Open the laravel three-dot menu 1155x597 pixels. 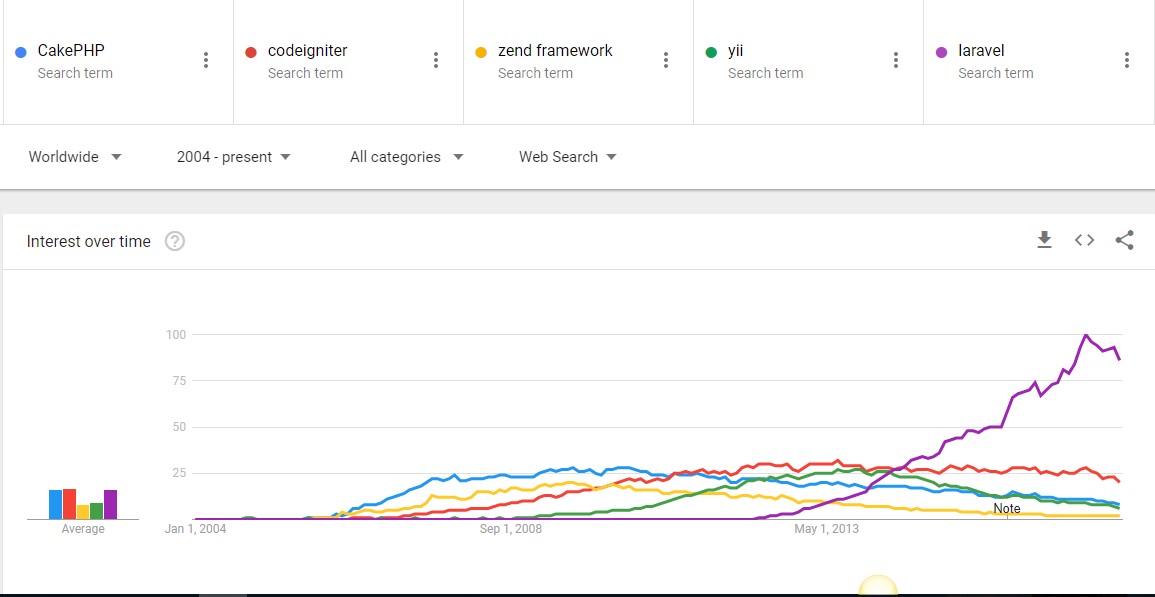1126,60
